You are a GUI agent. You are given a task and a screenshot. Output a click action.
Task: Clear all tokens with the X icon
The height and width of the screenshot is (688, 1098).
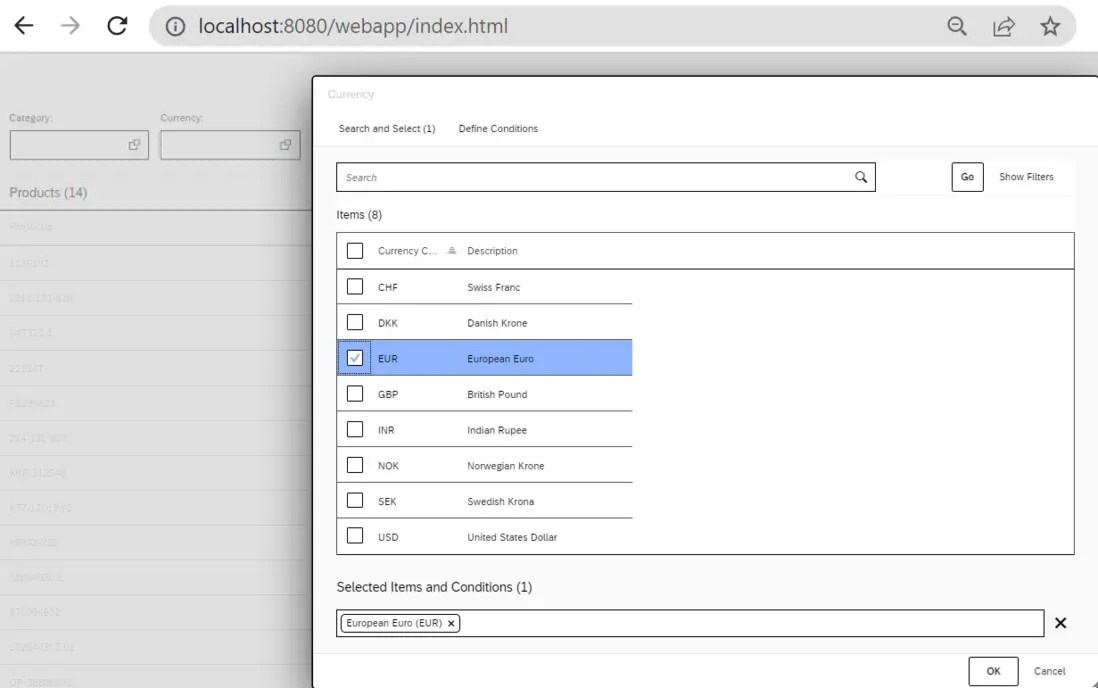coord(1060,623)
